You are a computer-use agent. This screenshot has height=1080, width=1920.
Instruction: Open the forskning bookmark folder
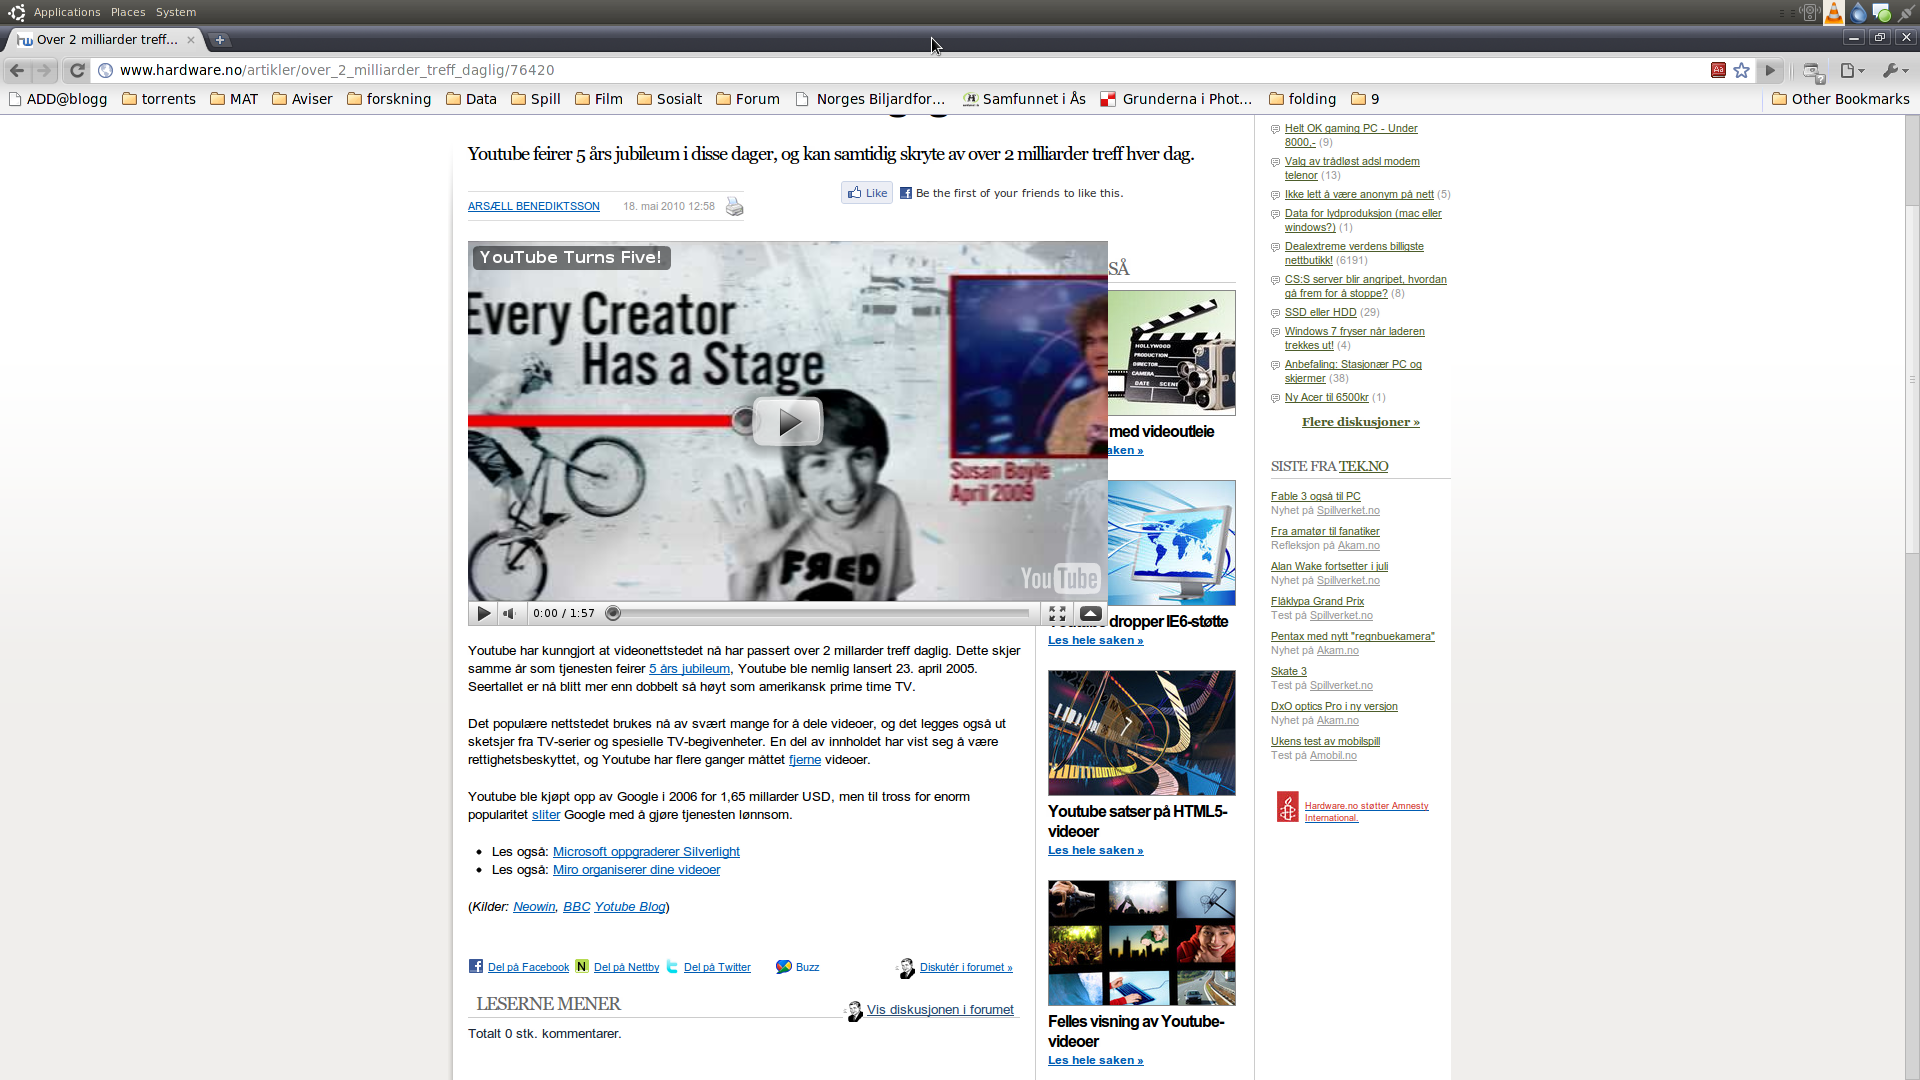[x=389, y=99]
